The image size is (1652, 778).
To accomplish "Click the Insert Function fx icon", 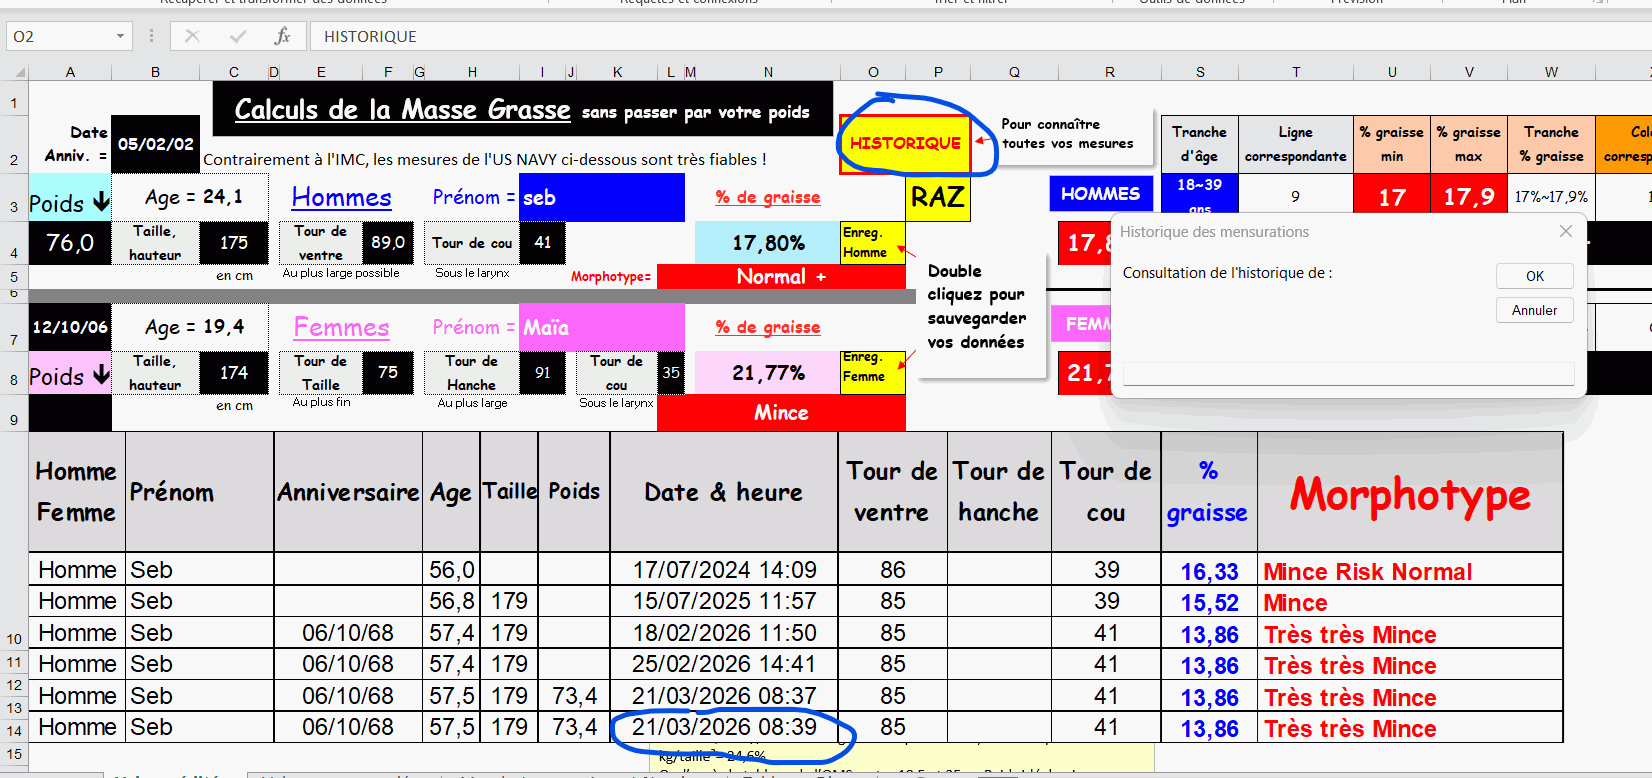I will 282,36.
